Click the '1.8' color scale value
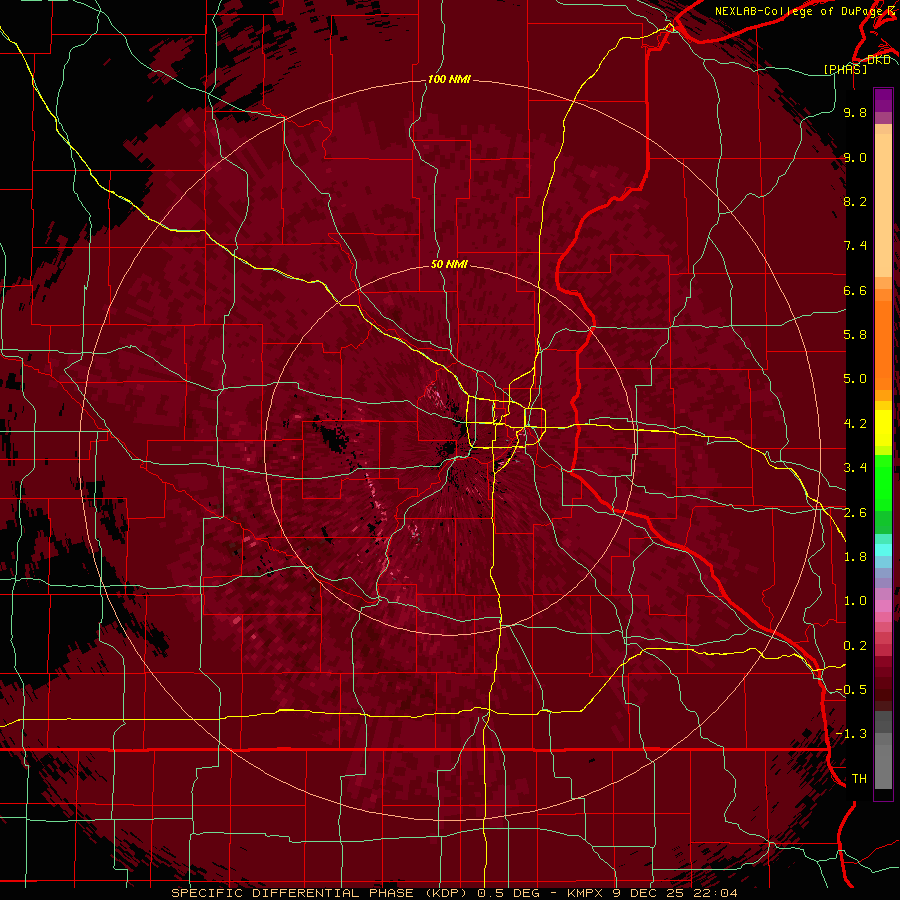Screen dimensions: 900x900 point(855,557)
